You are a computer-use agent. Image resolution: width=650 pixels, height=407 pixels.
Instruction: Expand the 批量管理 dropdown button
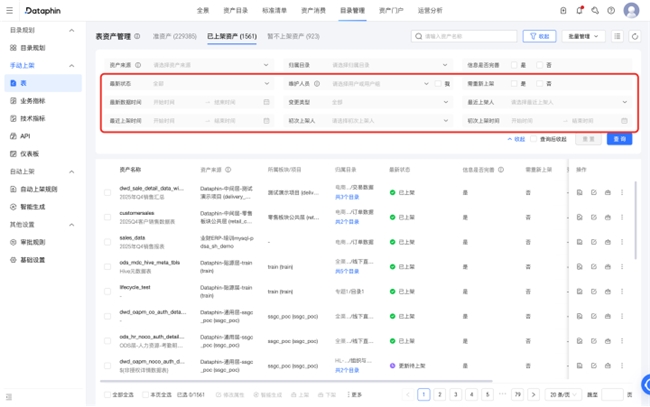[x=585, y=36]
